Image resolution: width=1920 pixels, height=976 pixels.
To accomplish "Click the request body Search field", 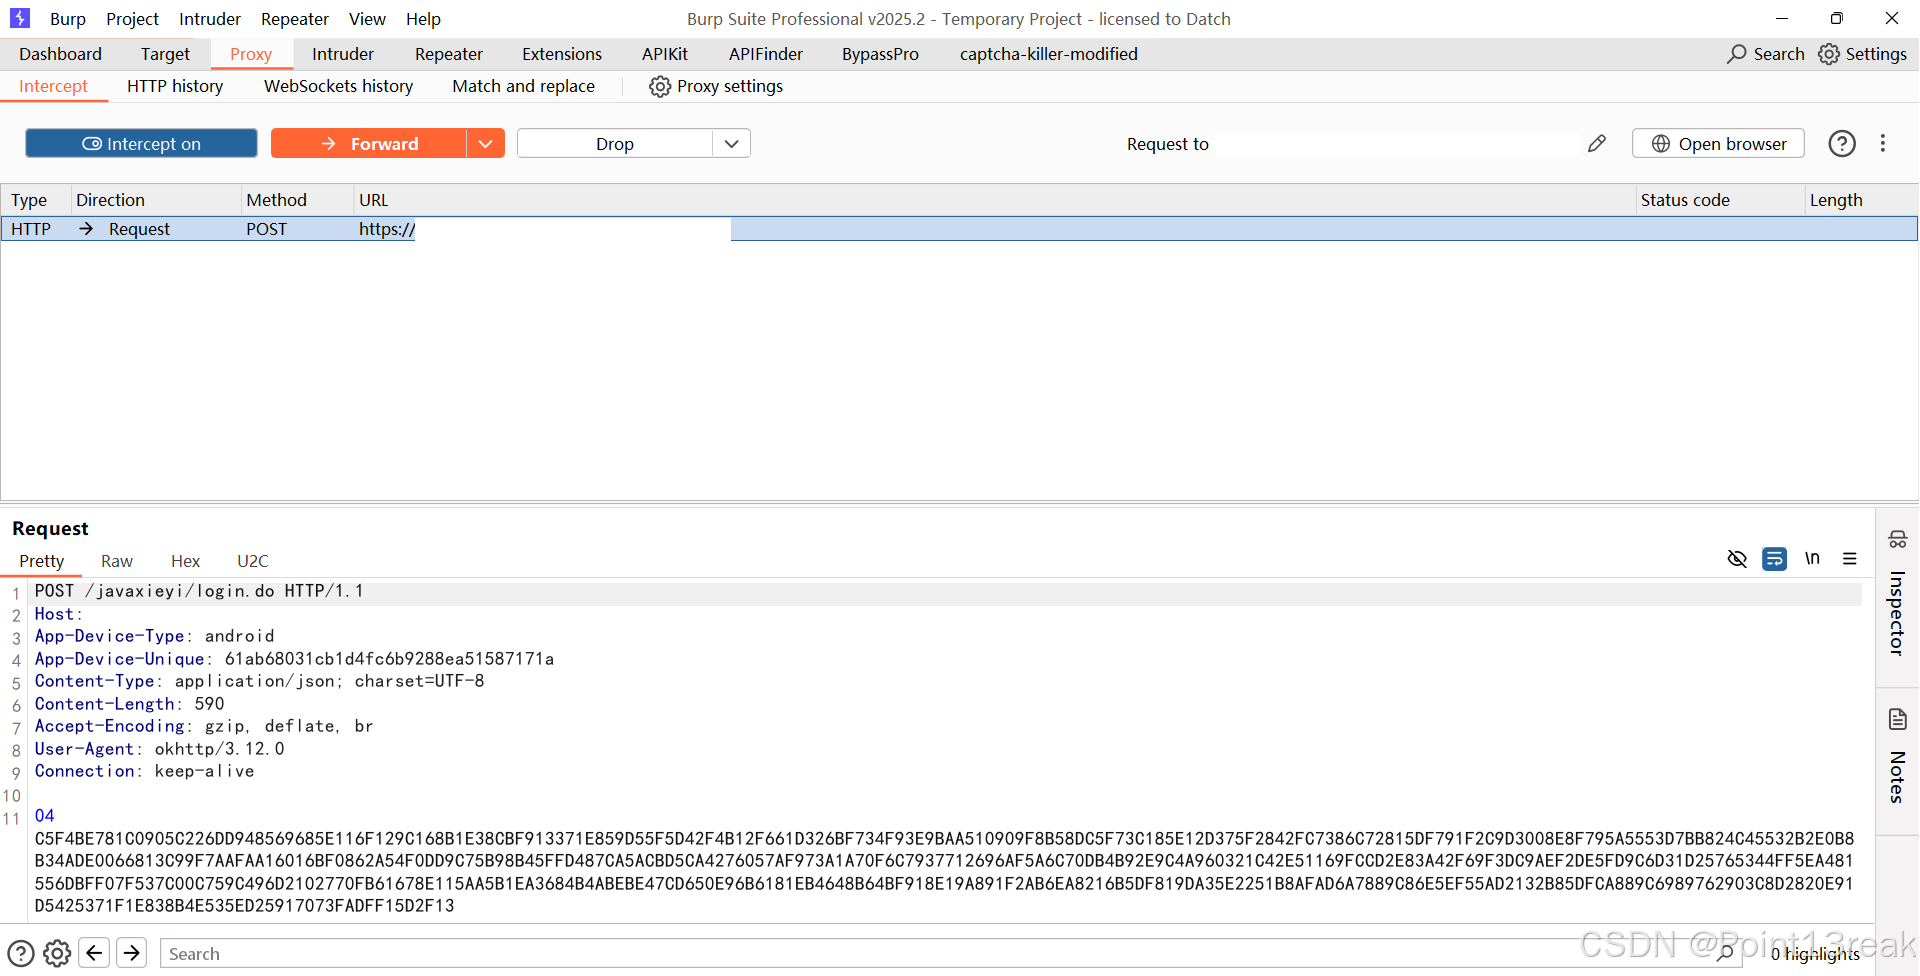I will pos(950,953).
